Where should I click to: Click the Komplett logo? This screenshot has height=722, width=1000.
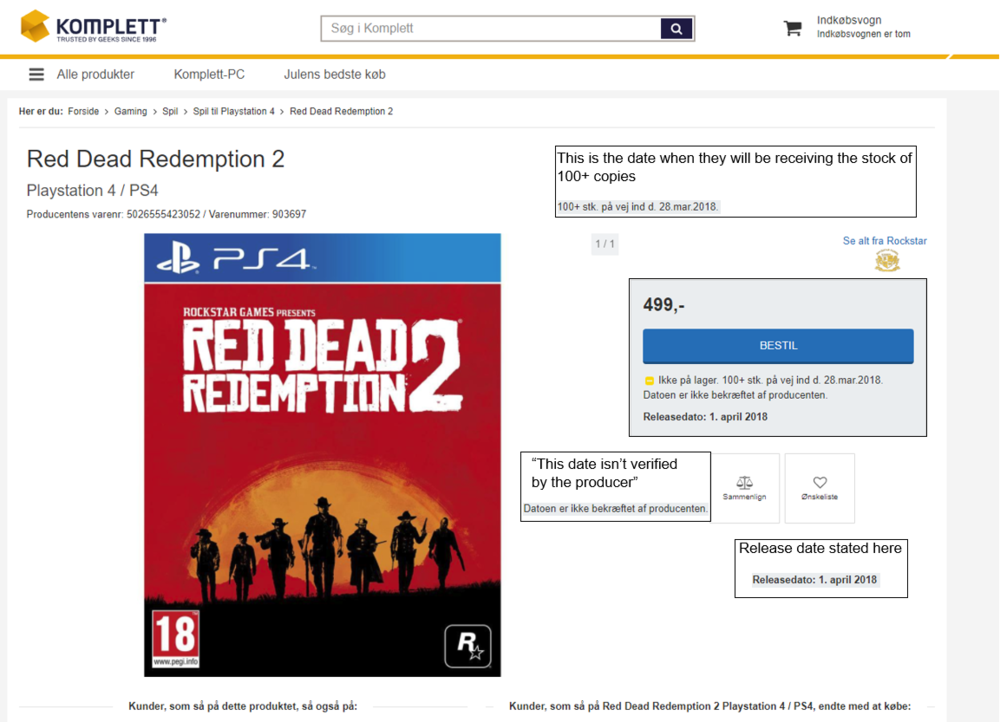pyautogui.click(x=93, y=27)
